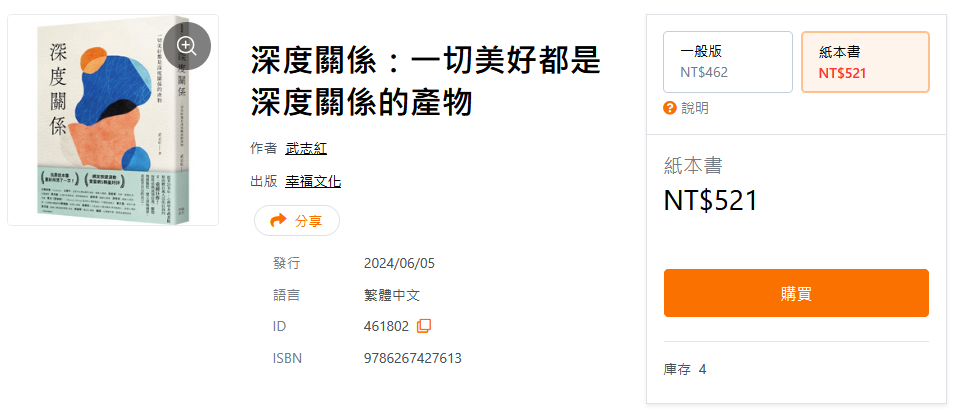953x415 pixels.
Task: Open author 武志紅 link
Action: click(x=306, y=148)
